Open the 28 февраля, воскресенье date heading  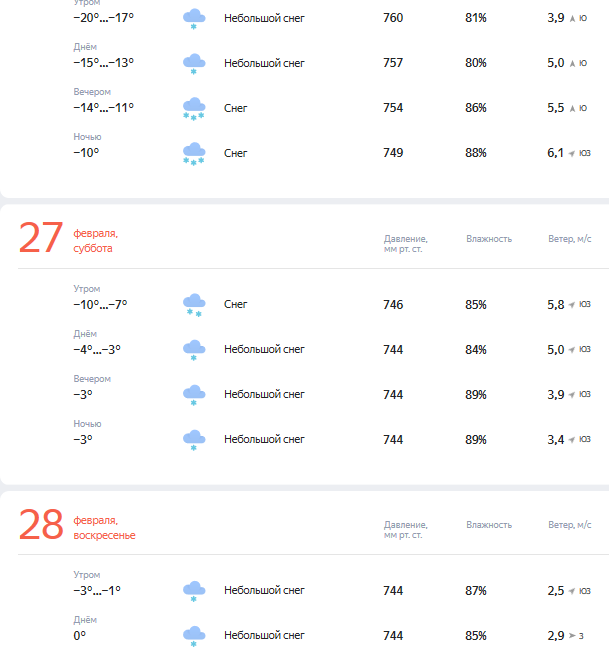pyautogui.click(x=104, y=528)
